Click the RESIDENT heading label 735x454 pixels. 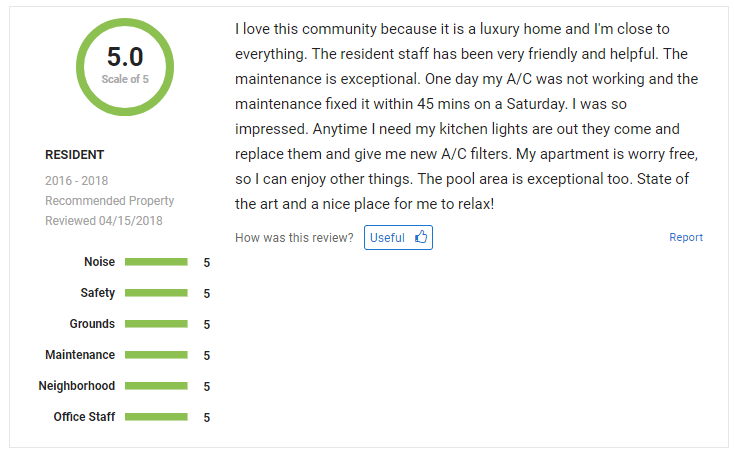tap(75, 155)
